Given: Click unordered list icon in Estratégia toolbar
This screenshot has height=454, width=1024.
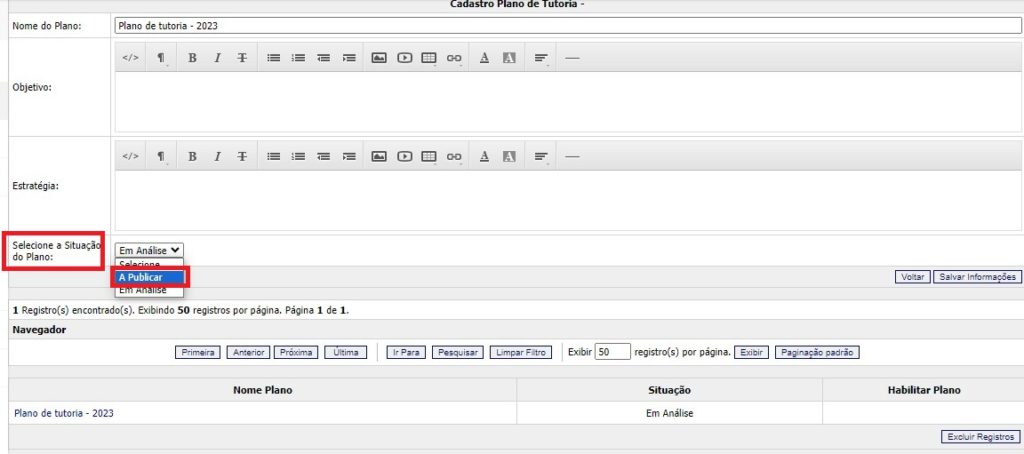Looking at the screenshot, I should (273, 157).
